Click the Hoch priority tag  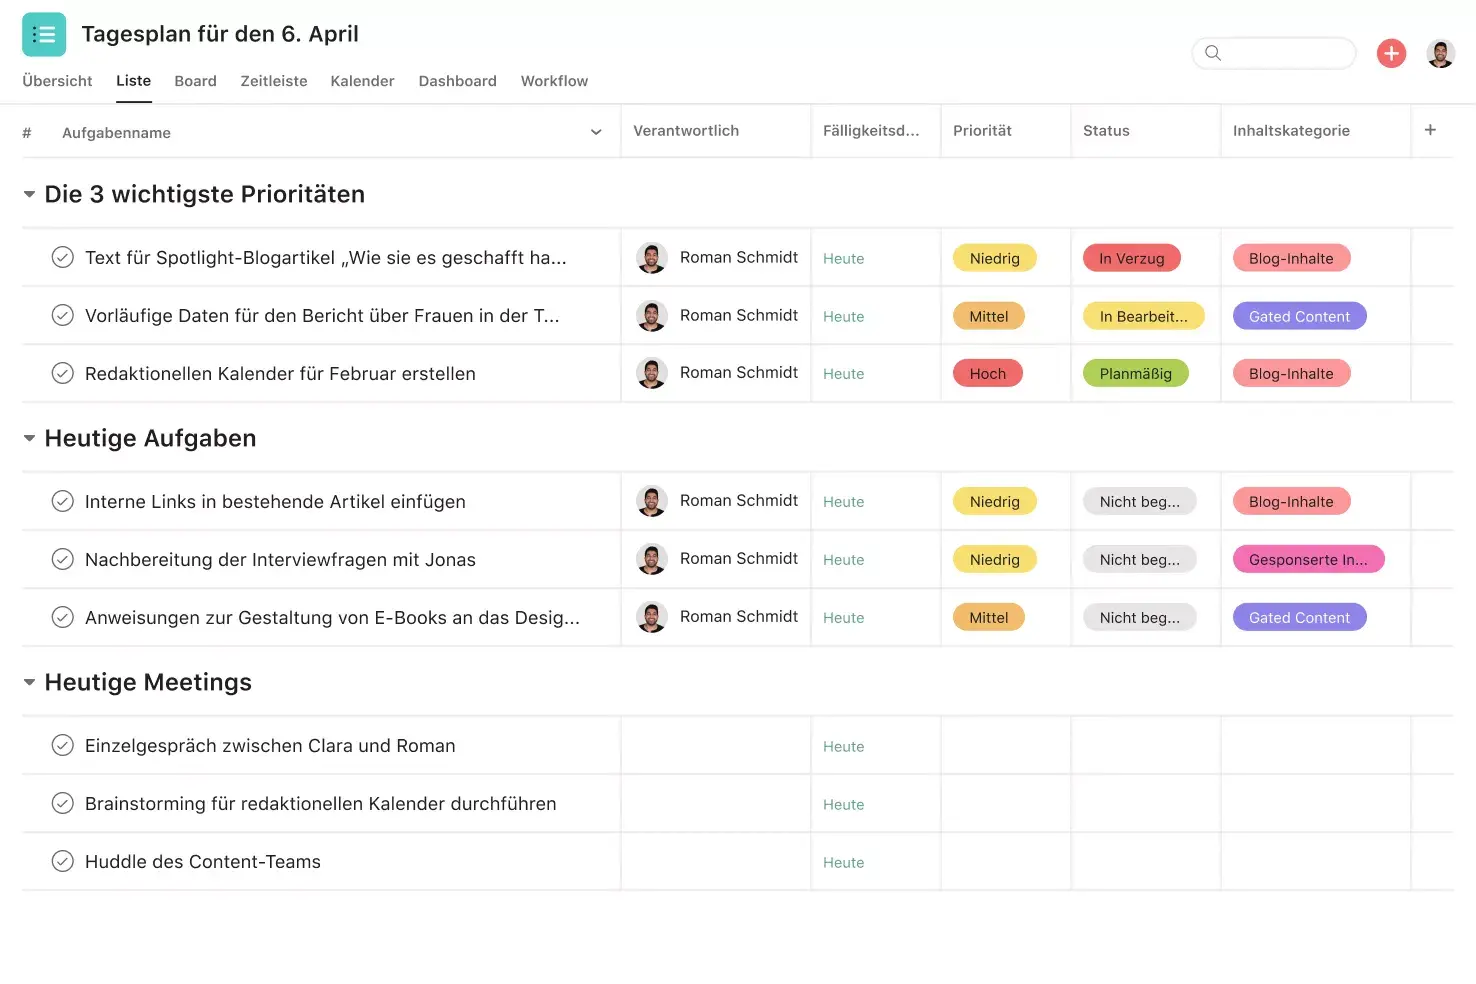(x=988, y=373)
